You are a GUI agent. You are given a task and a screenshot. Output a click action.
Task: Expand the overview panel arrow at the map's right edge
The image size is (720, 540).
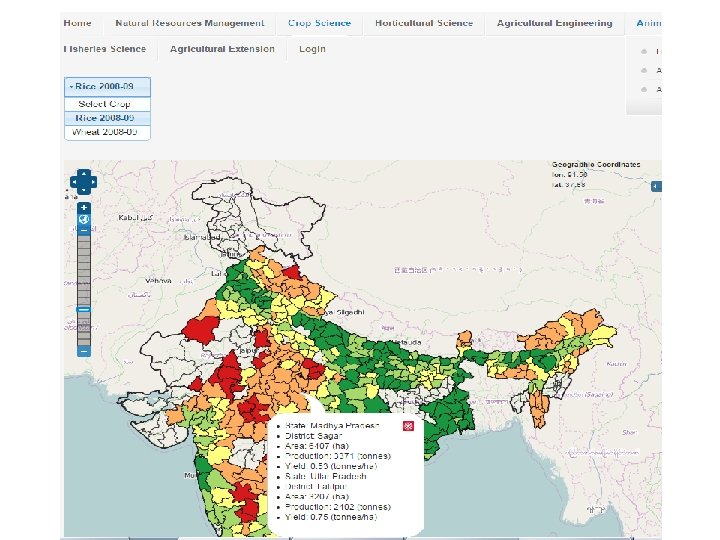657,186
